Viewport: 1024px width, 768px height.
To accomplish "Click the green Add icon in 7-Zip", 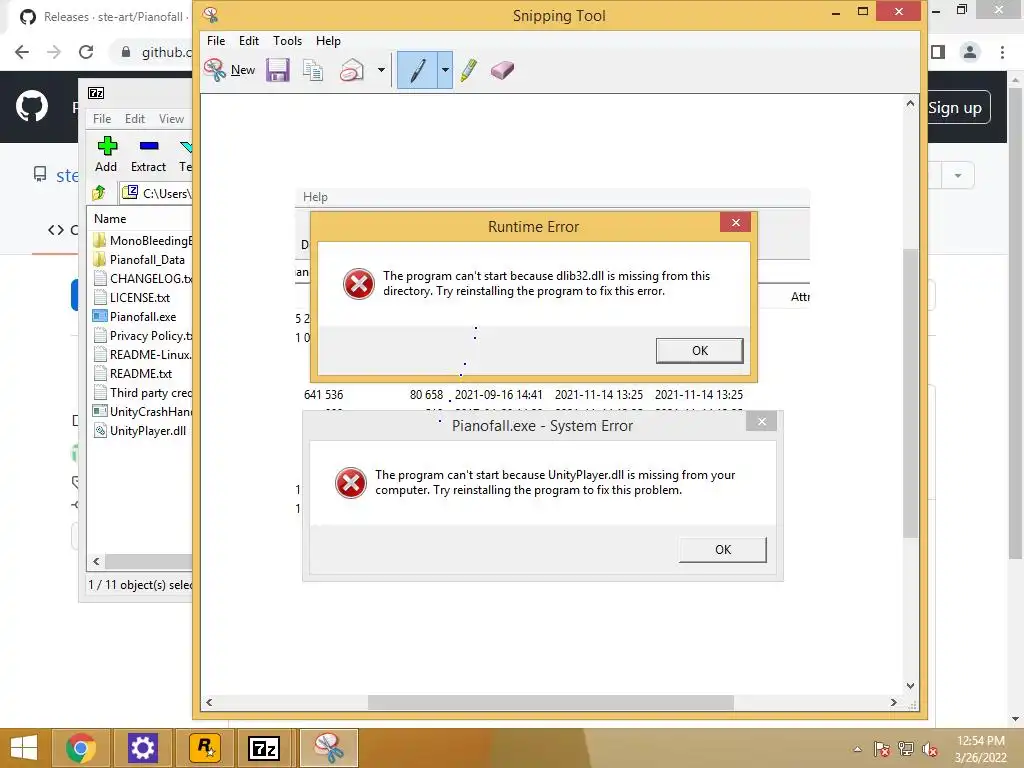I will click(106, 146).
